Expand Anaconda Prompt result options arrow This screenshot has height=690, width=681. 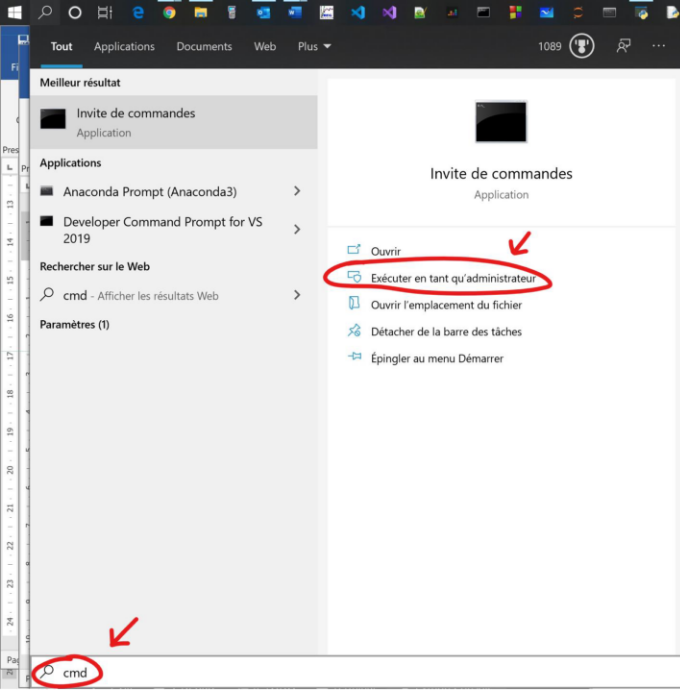(297, 191)
